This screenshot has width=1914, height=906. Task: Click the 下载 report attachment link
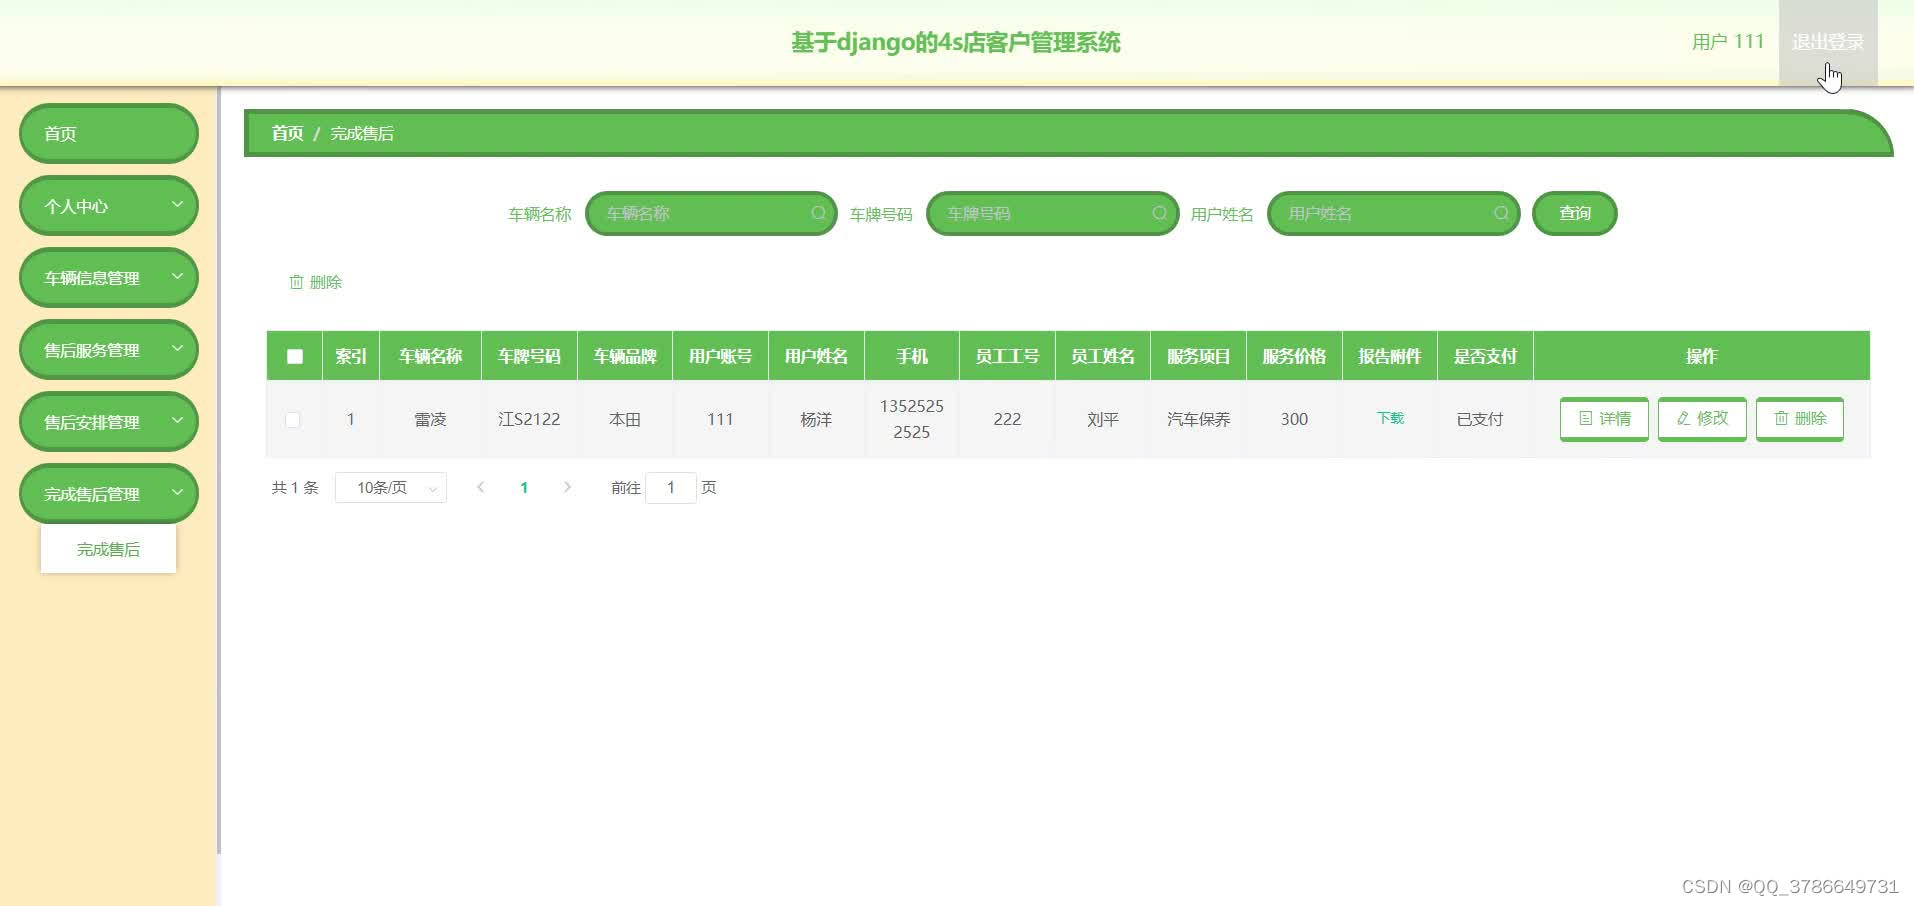tap(1390, 418)
